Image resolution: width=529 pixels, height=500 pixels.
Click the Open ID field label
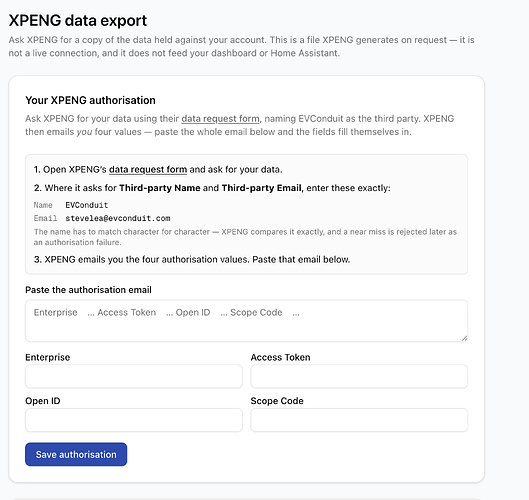[43, 401]
